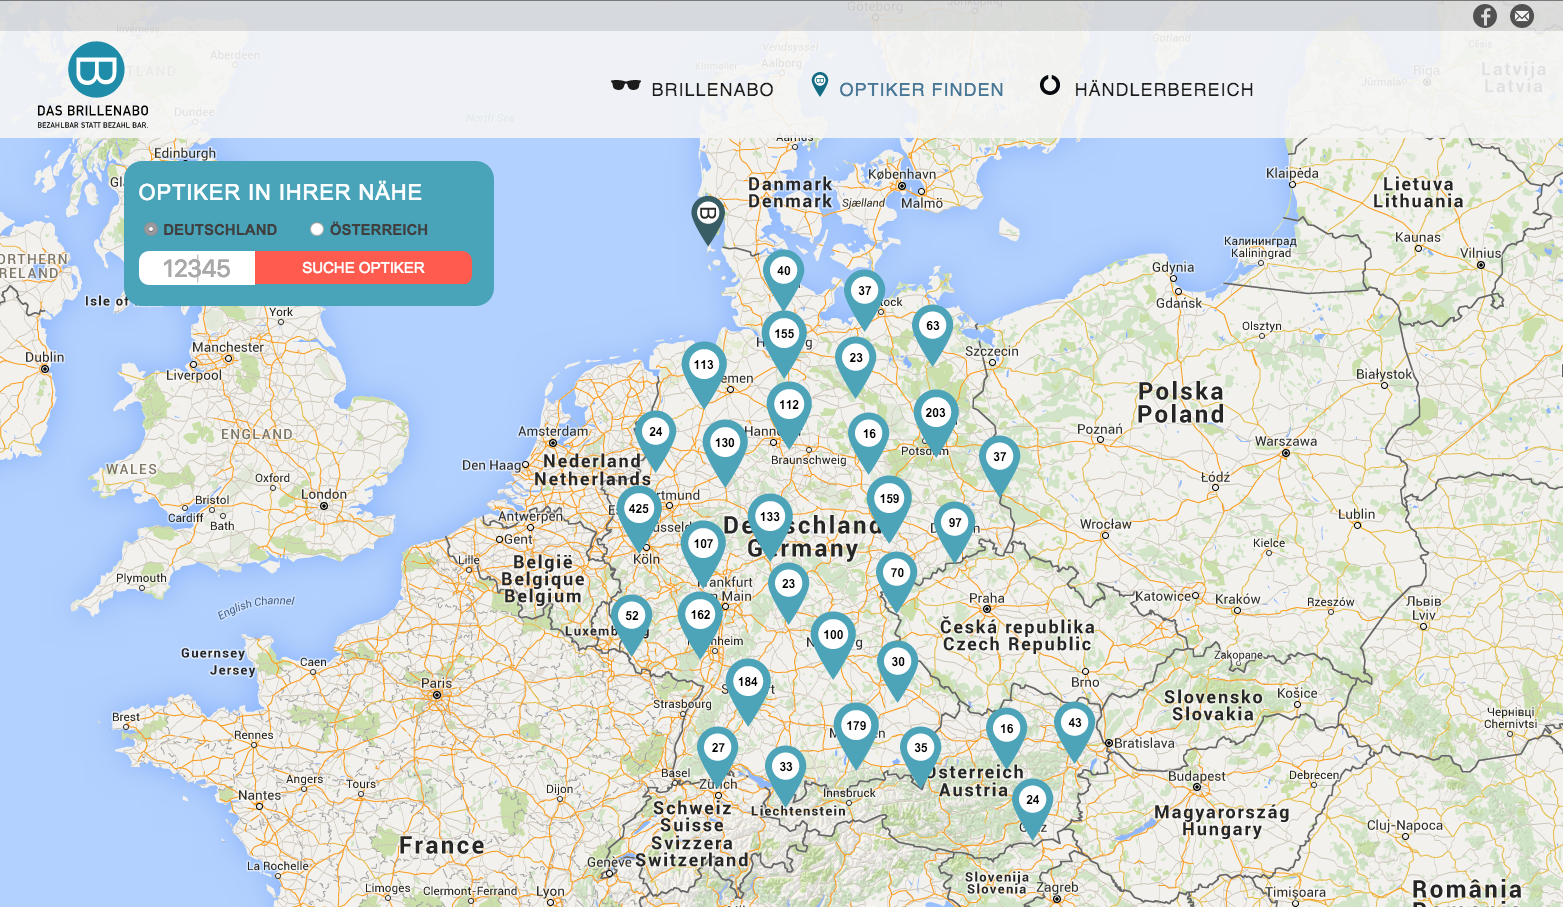
Task: Click the map pin labeled 97
Action: (x=955, y=532)
